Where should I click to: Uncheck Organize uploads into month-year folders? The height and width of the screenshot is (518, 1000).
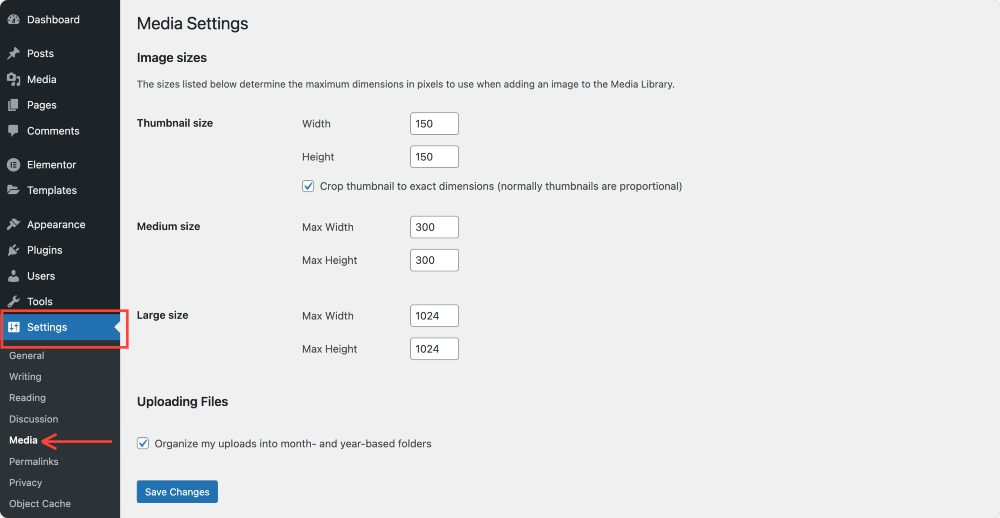[143, 443]
